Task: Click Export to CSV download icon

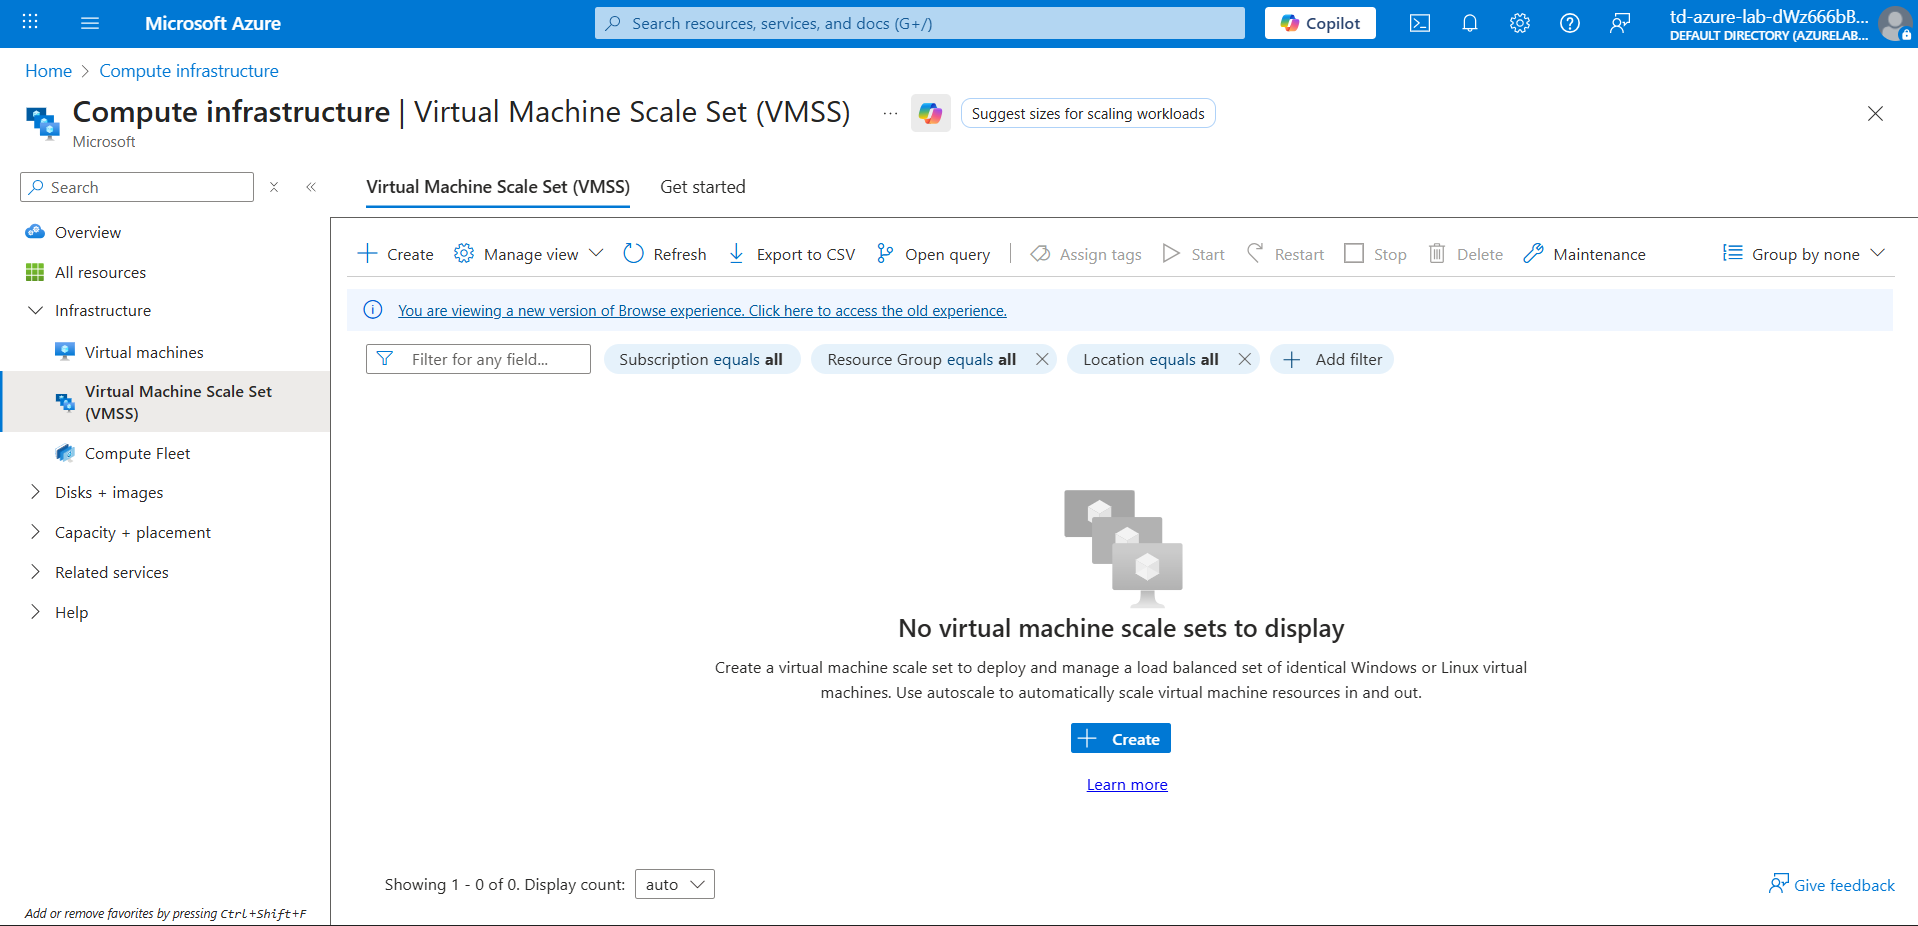Action: tap(736, 254)
